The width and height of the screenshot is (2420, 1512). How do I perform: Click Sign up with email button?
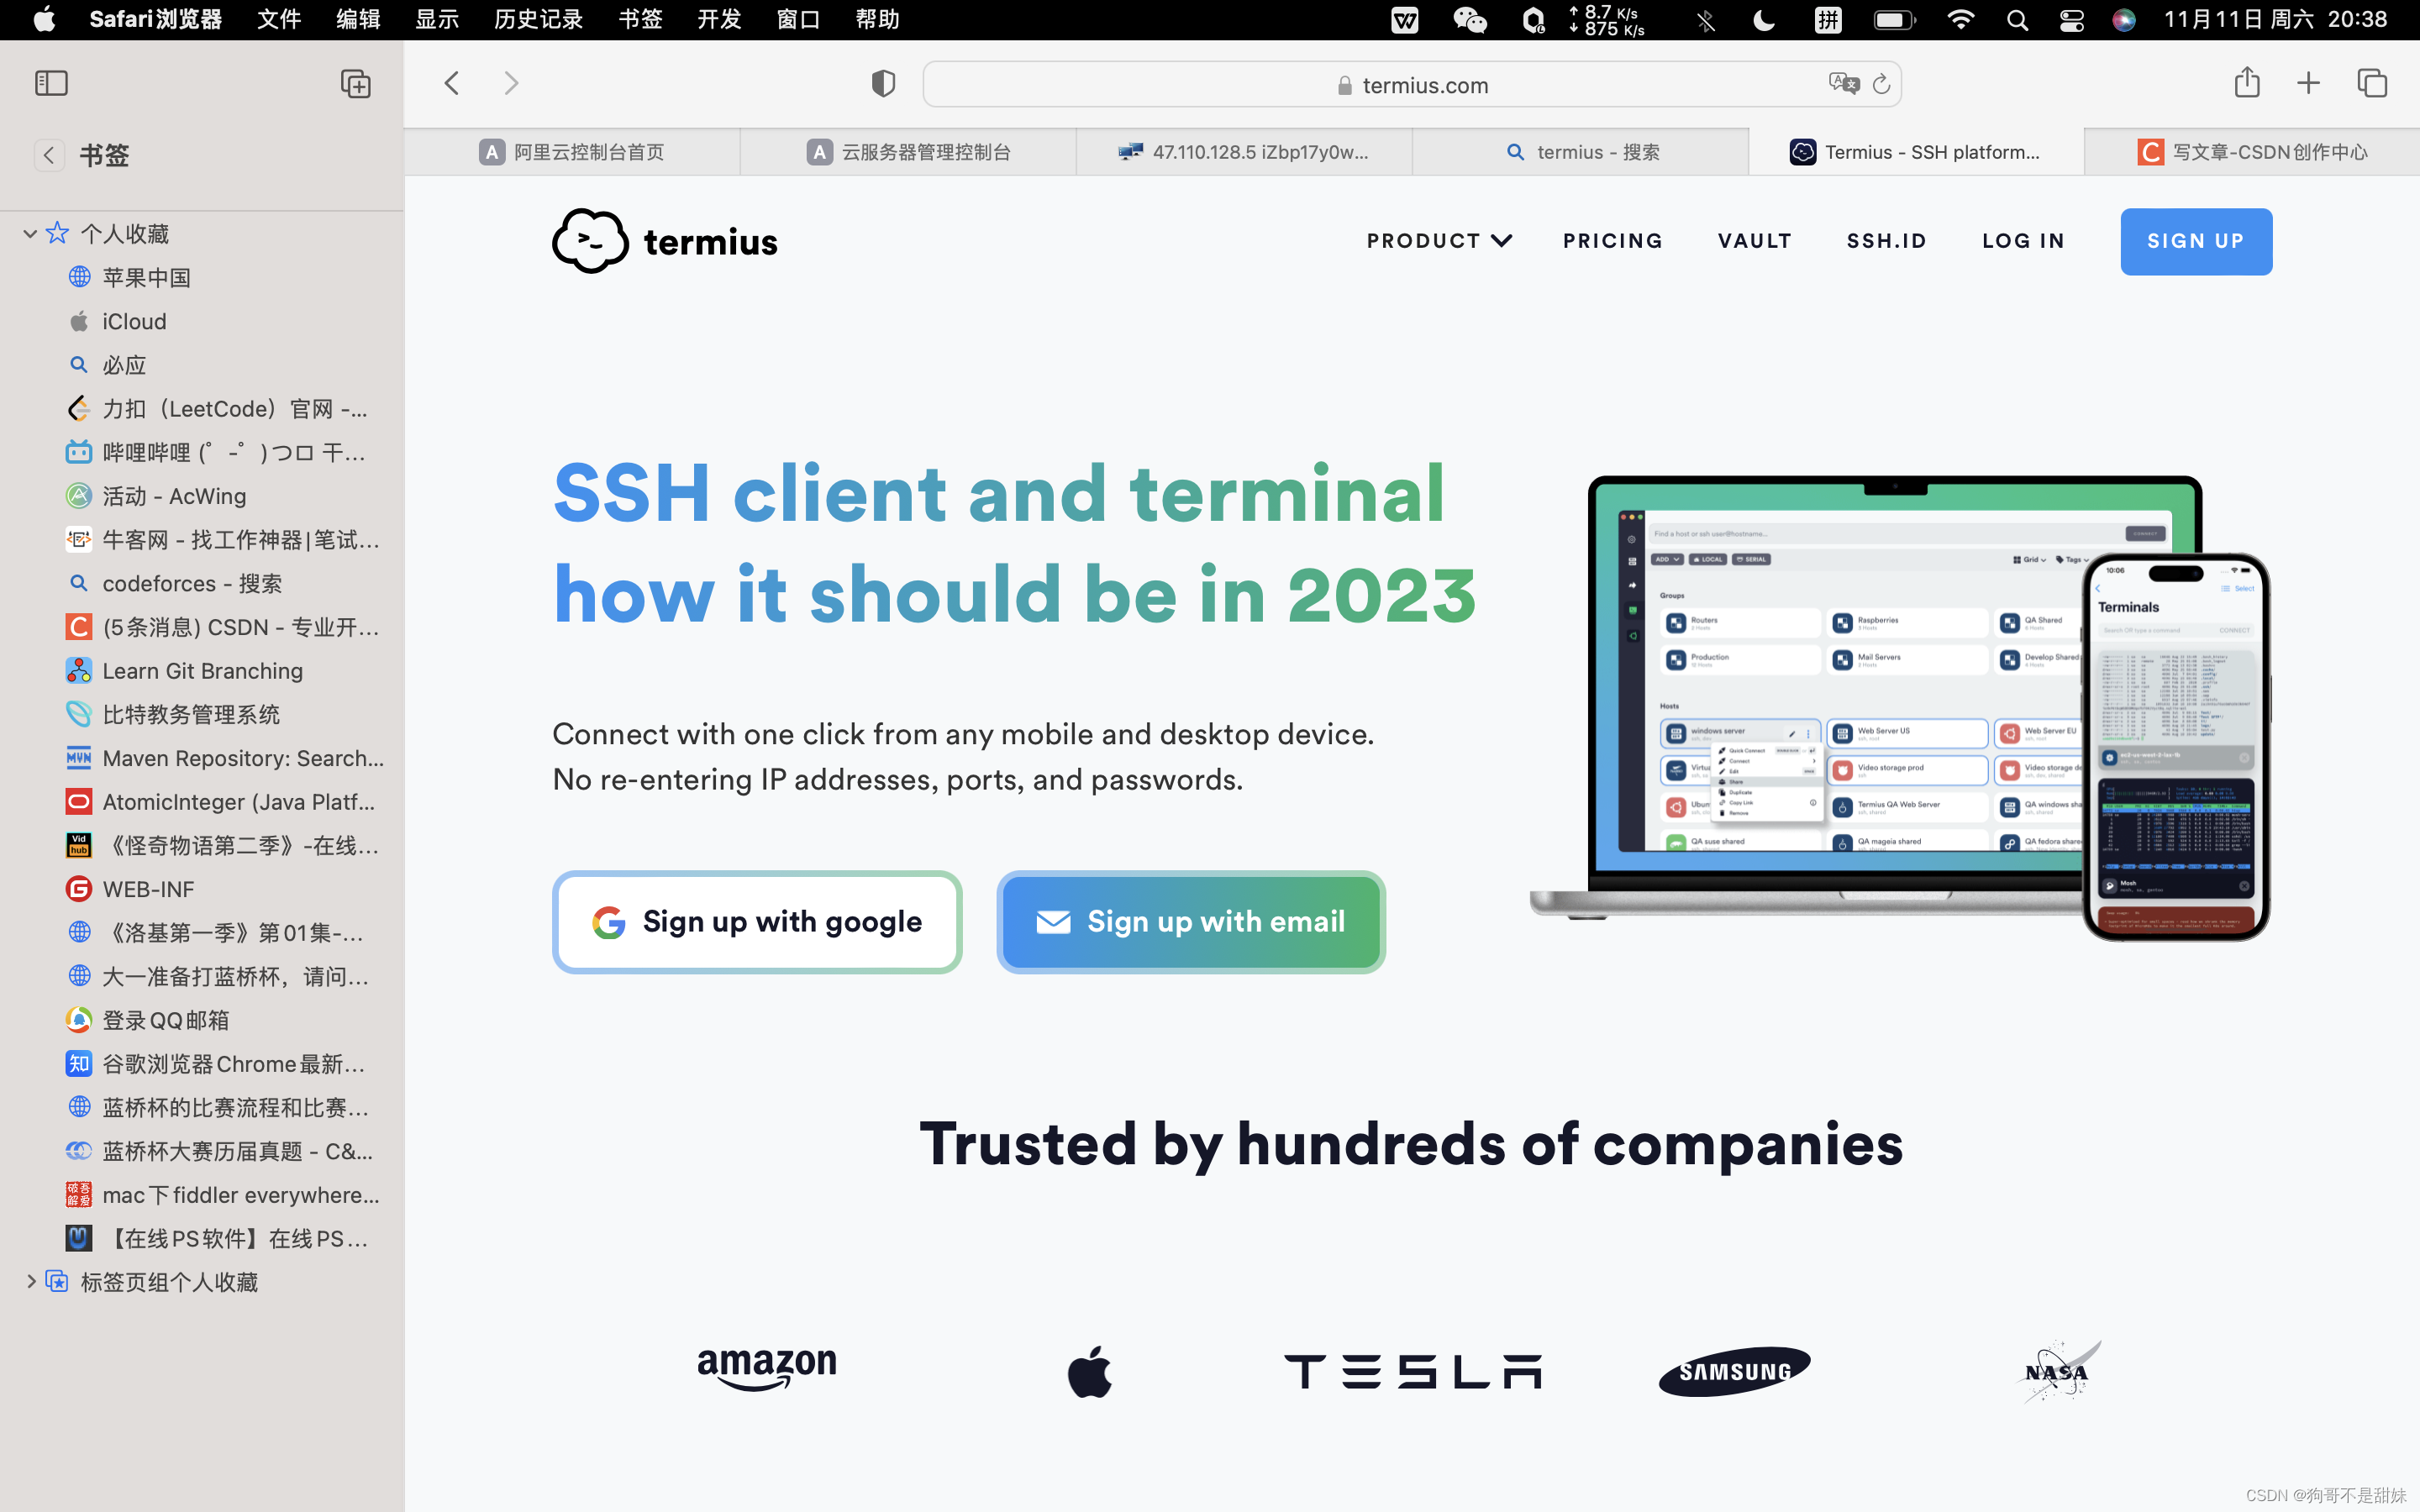[x=1192, y=920]
